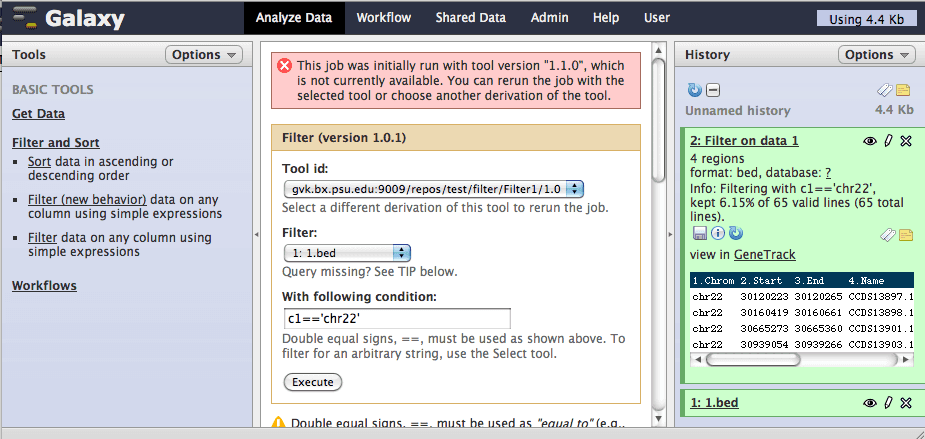Edit attributes of Filter on data 1

[887, 142]
